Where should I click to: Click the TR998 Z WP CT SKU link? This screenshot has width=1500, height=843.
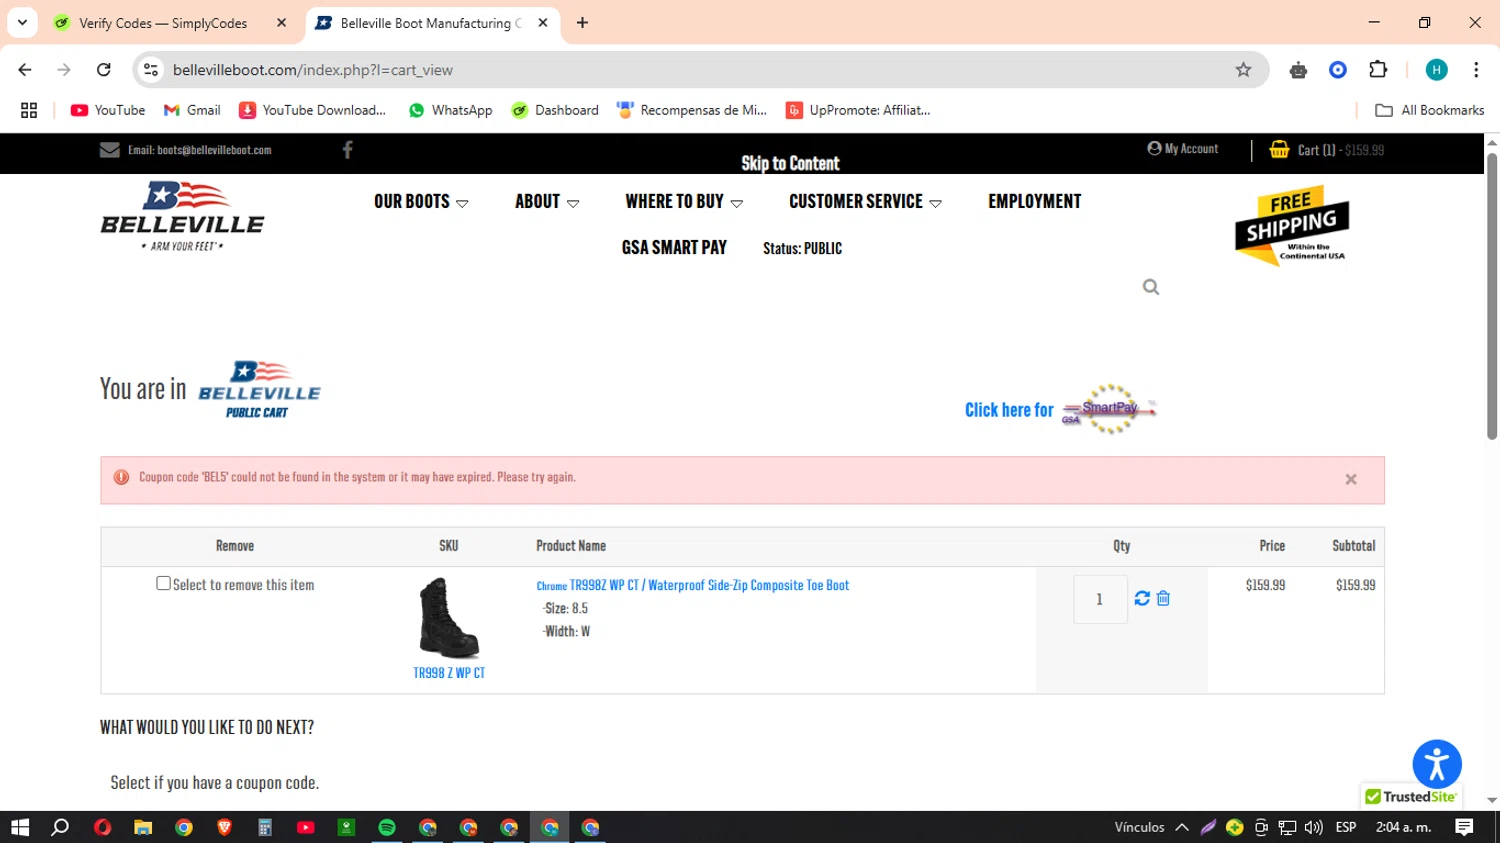[449, 673]
